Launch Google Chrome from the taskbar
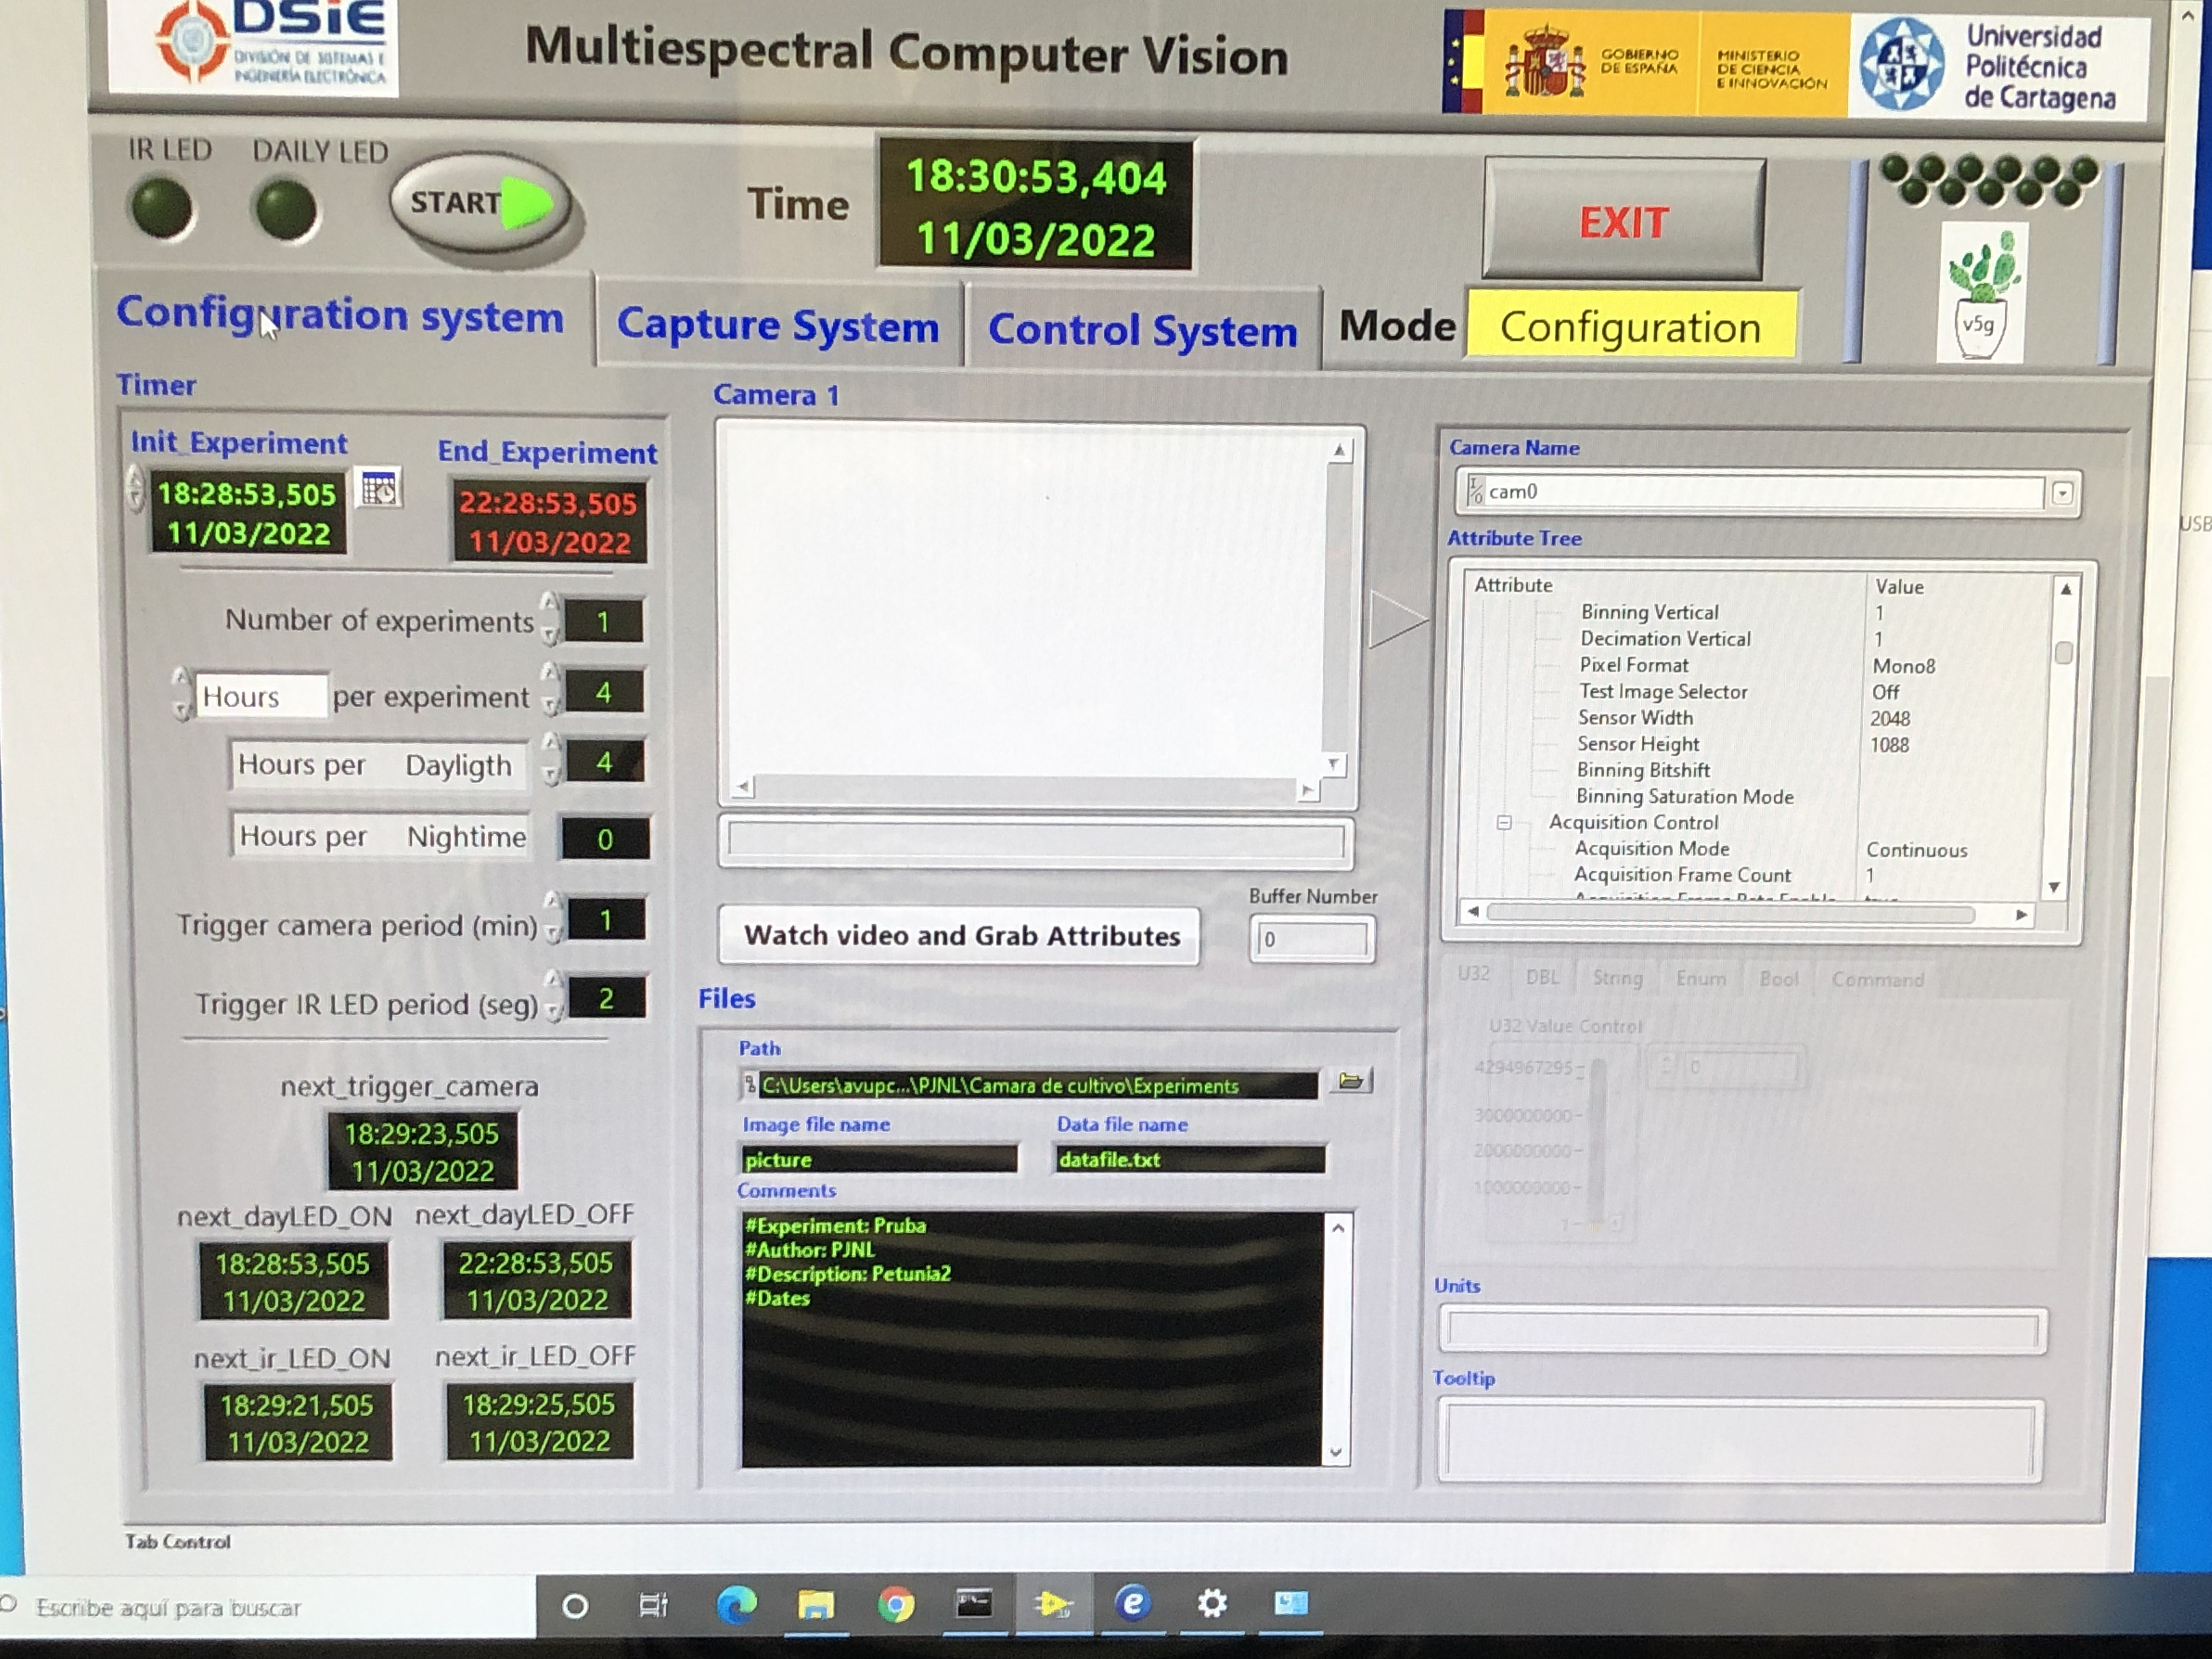 (896, 1605)
